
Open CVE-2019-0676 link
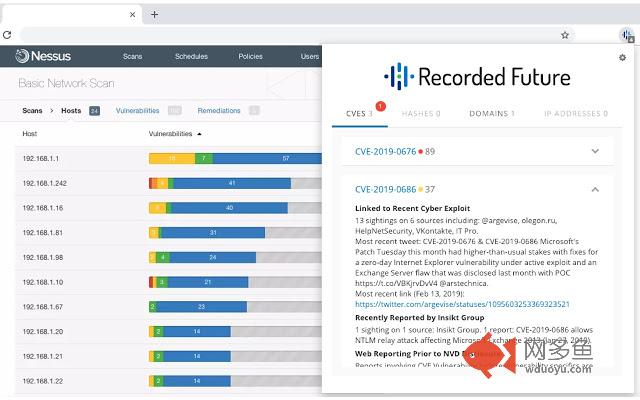coord(385,151)
